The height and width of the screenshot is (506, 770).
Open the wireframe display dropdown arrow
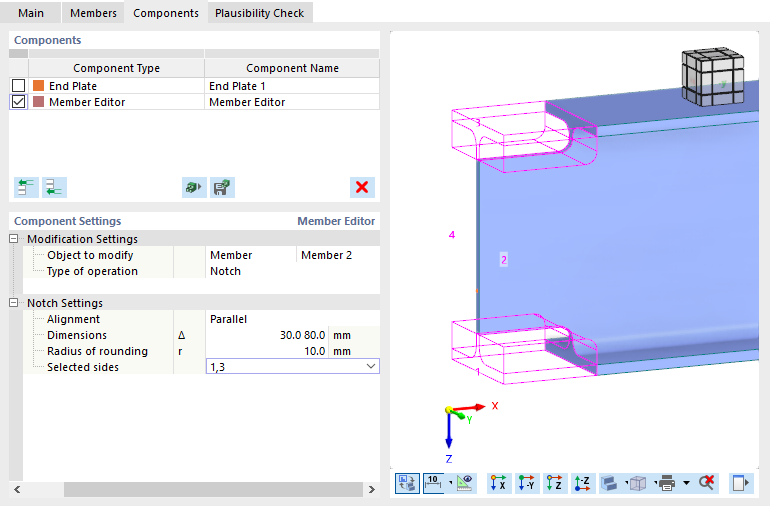[x=655, y=483]
